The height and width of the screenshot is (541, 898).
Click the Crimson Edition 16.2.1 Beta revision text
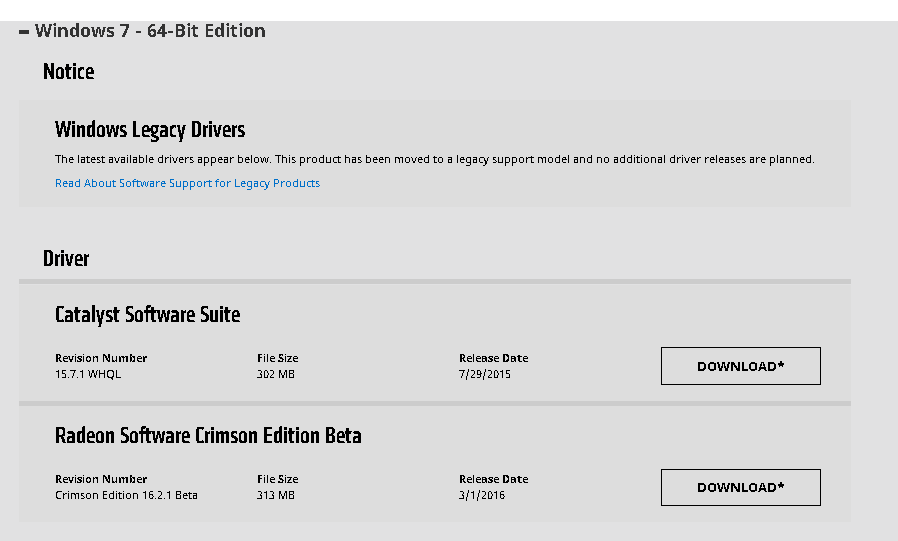(126, 496)
